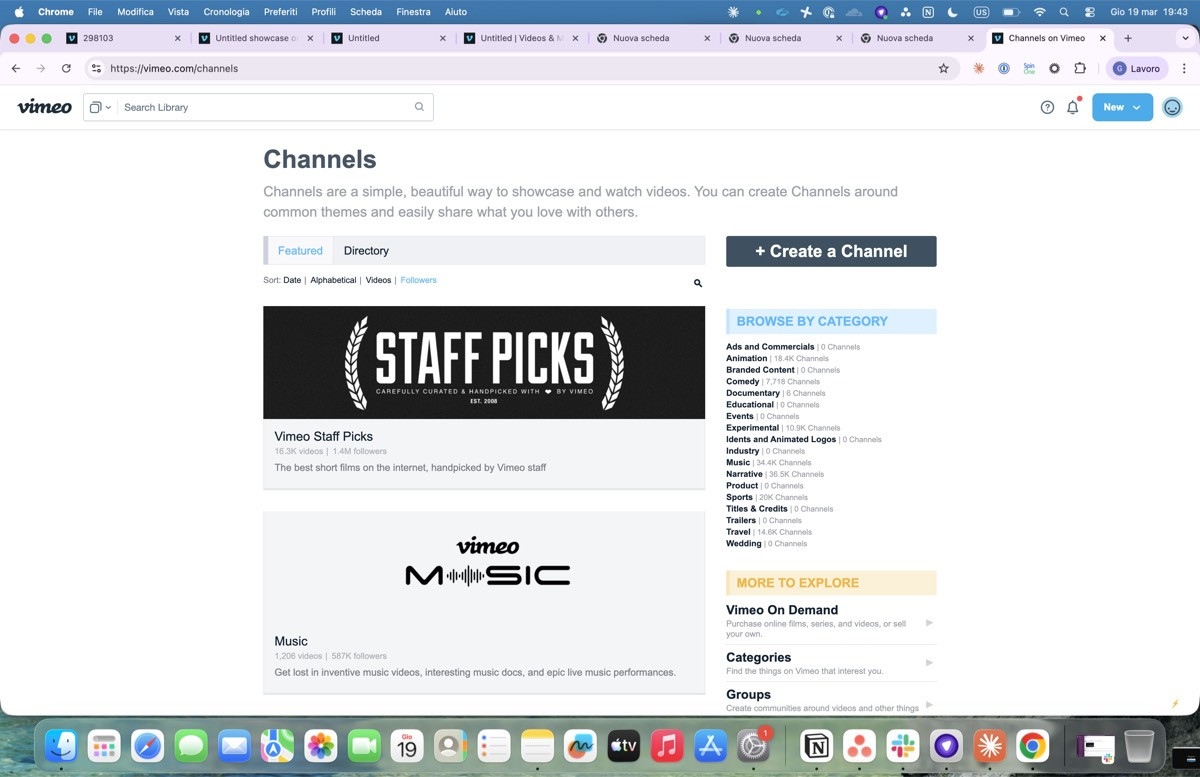Open Photos app in the Dock
The width and height of the screenshot is (1200, 777).
coord(320,745)
